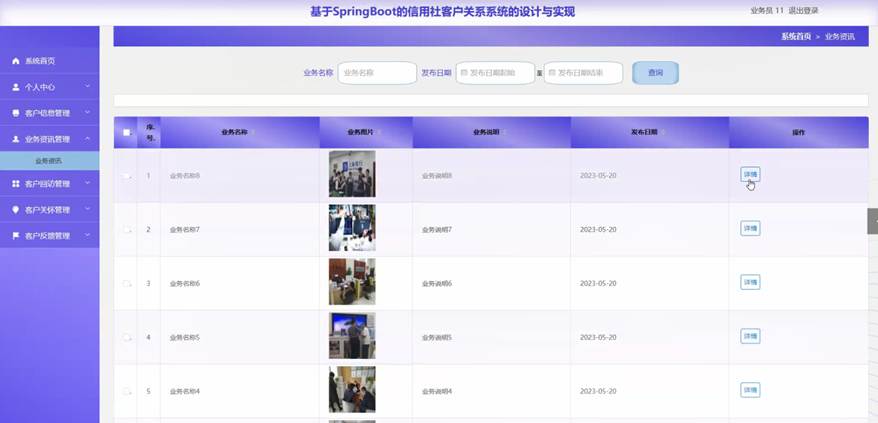878x423 pixels.
Task: Click the 业务说明6 cell text
Action: [x=437, y=283]
